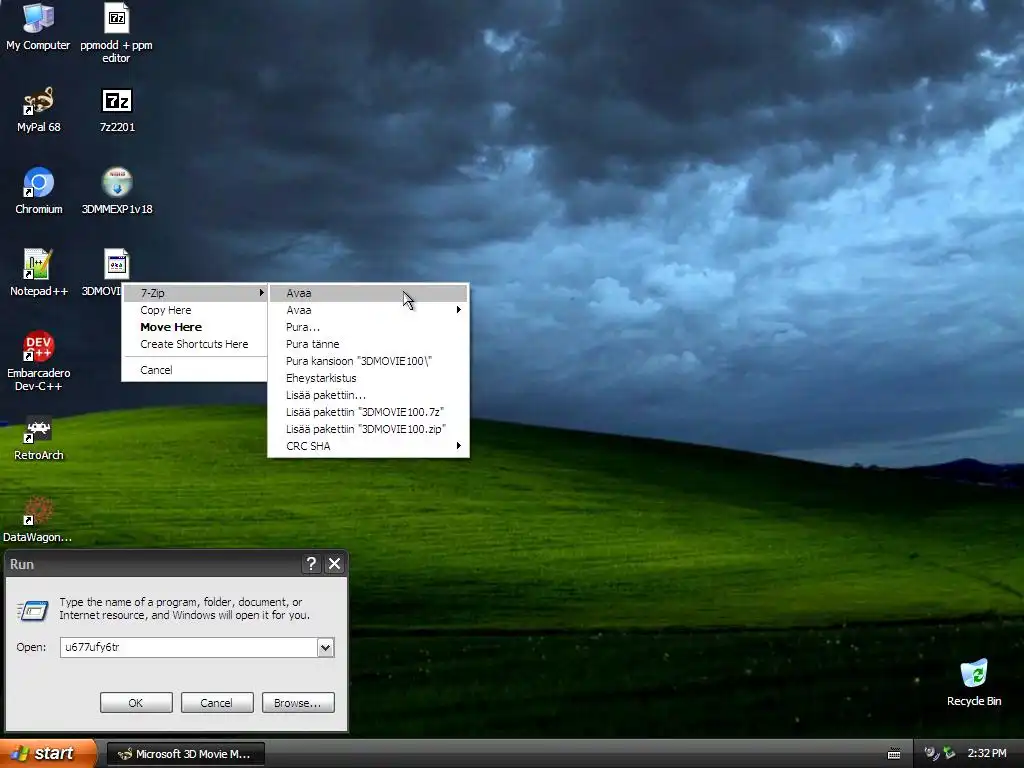Expand the CRC SHA submenu
Viewport: 1024px width, 768px height.
click(368, 446)
